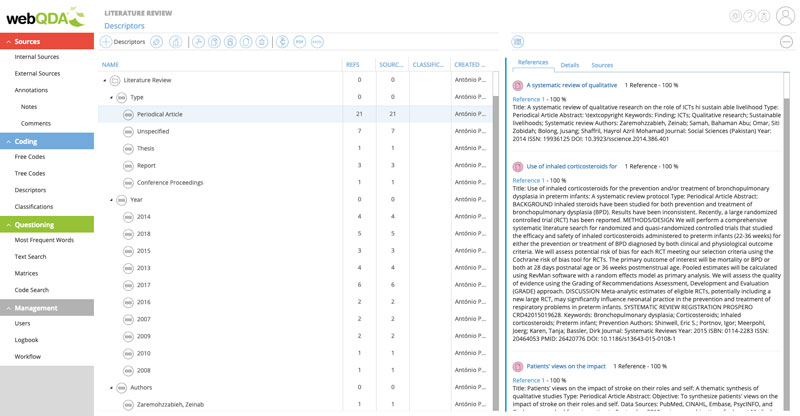Click the copy toolbar icon
This screenshot has width=800, height=416.
coord(214,42)
